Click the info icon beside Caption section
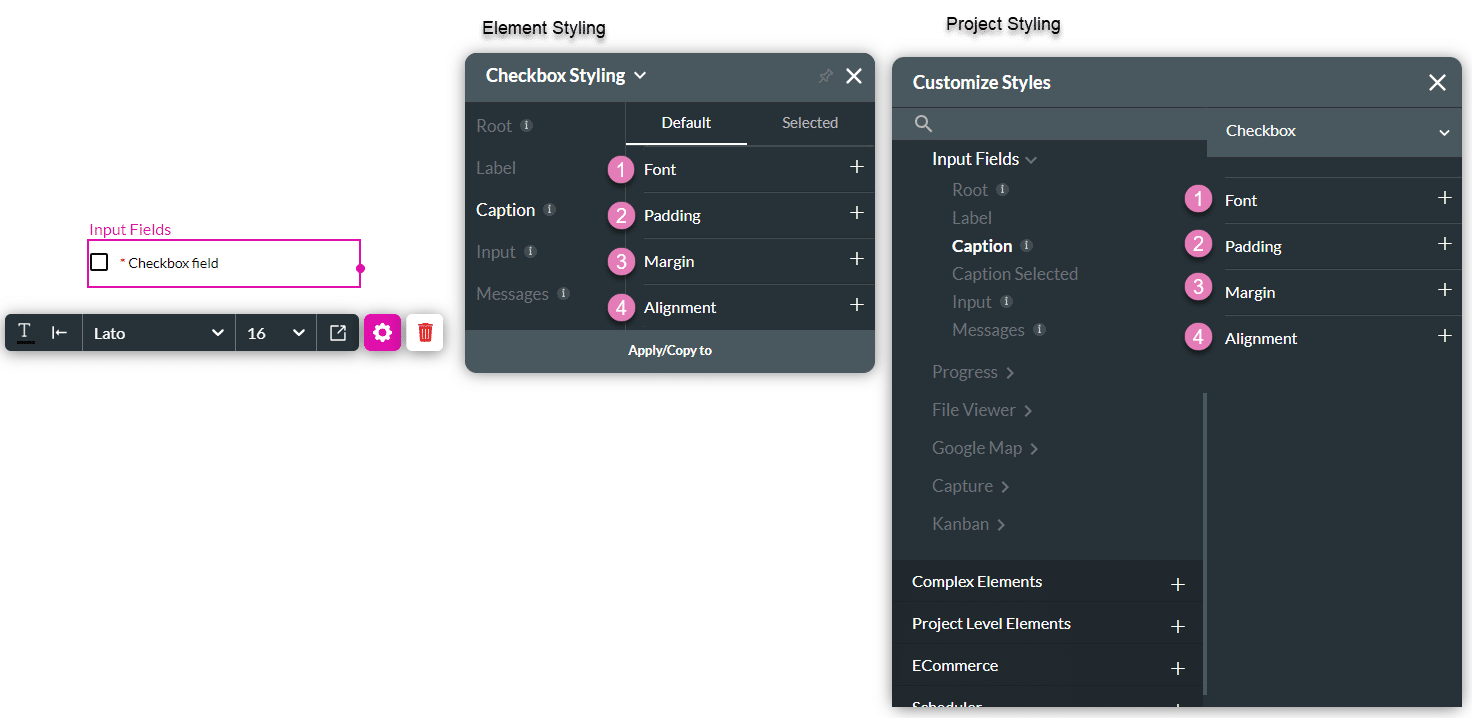1472x718 pixels. coord(550,210)
